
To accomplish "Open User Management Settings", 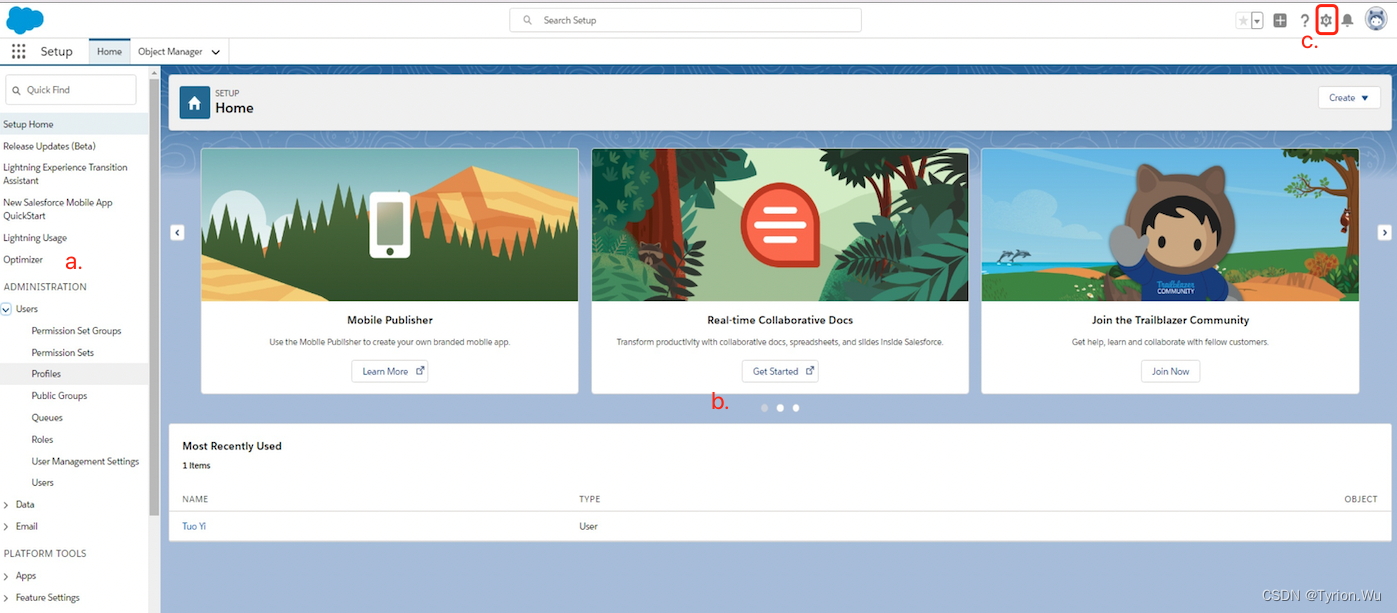I will click(x=85, y=462).
